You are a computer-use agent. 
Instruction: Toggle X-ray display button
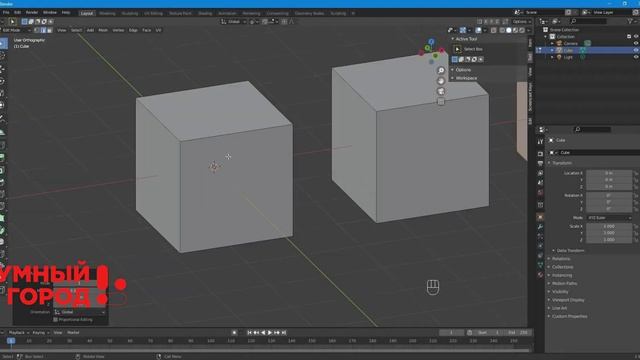coord(493,30)
